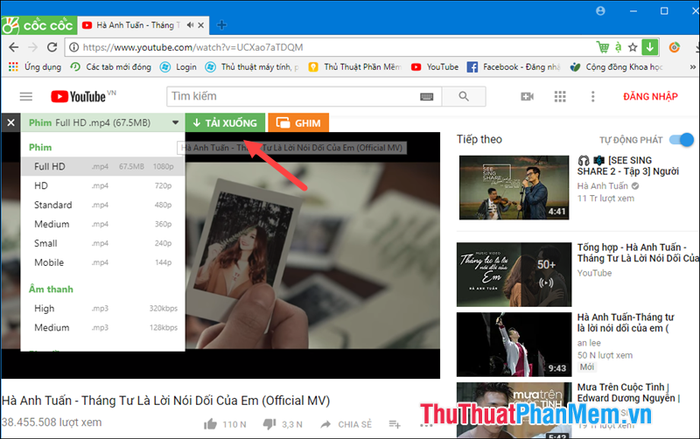The height and width of the screenshot is (439, 700).
Task: Close the download bar with the X
Action: pos(11,123)
